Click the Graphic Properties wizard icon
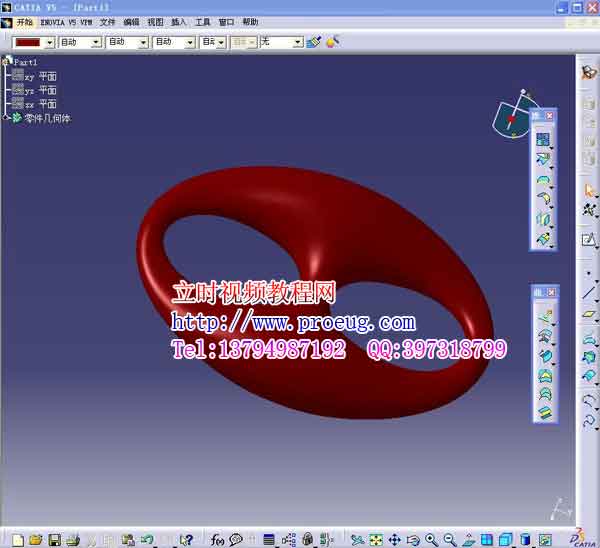 pos(333,42)
